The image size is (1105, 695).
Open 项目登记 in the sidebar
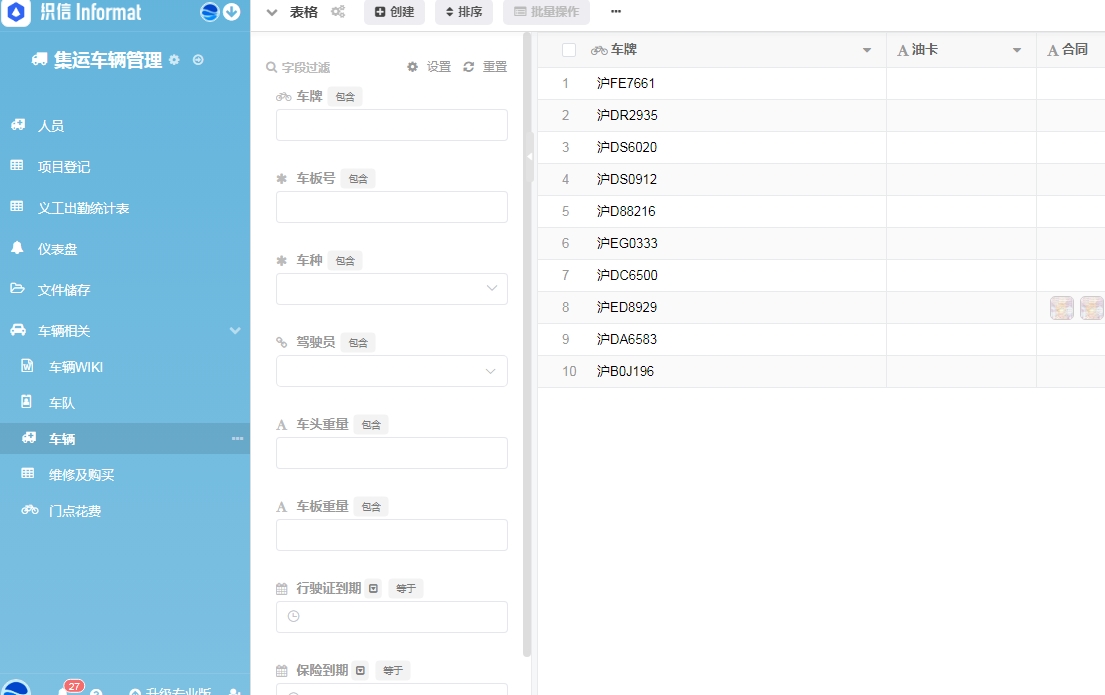click(x=64, y=167)
